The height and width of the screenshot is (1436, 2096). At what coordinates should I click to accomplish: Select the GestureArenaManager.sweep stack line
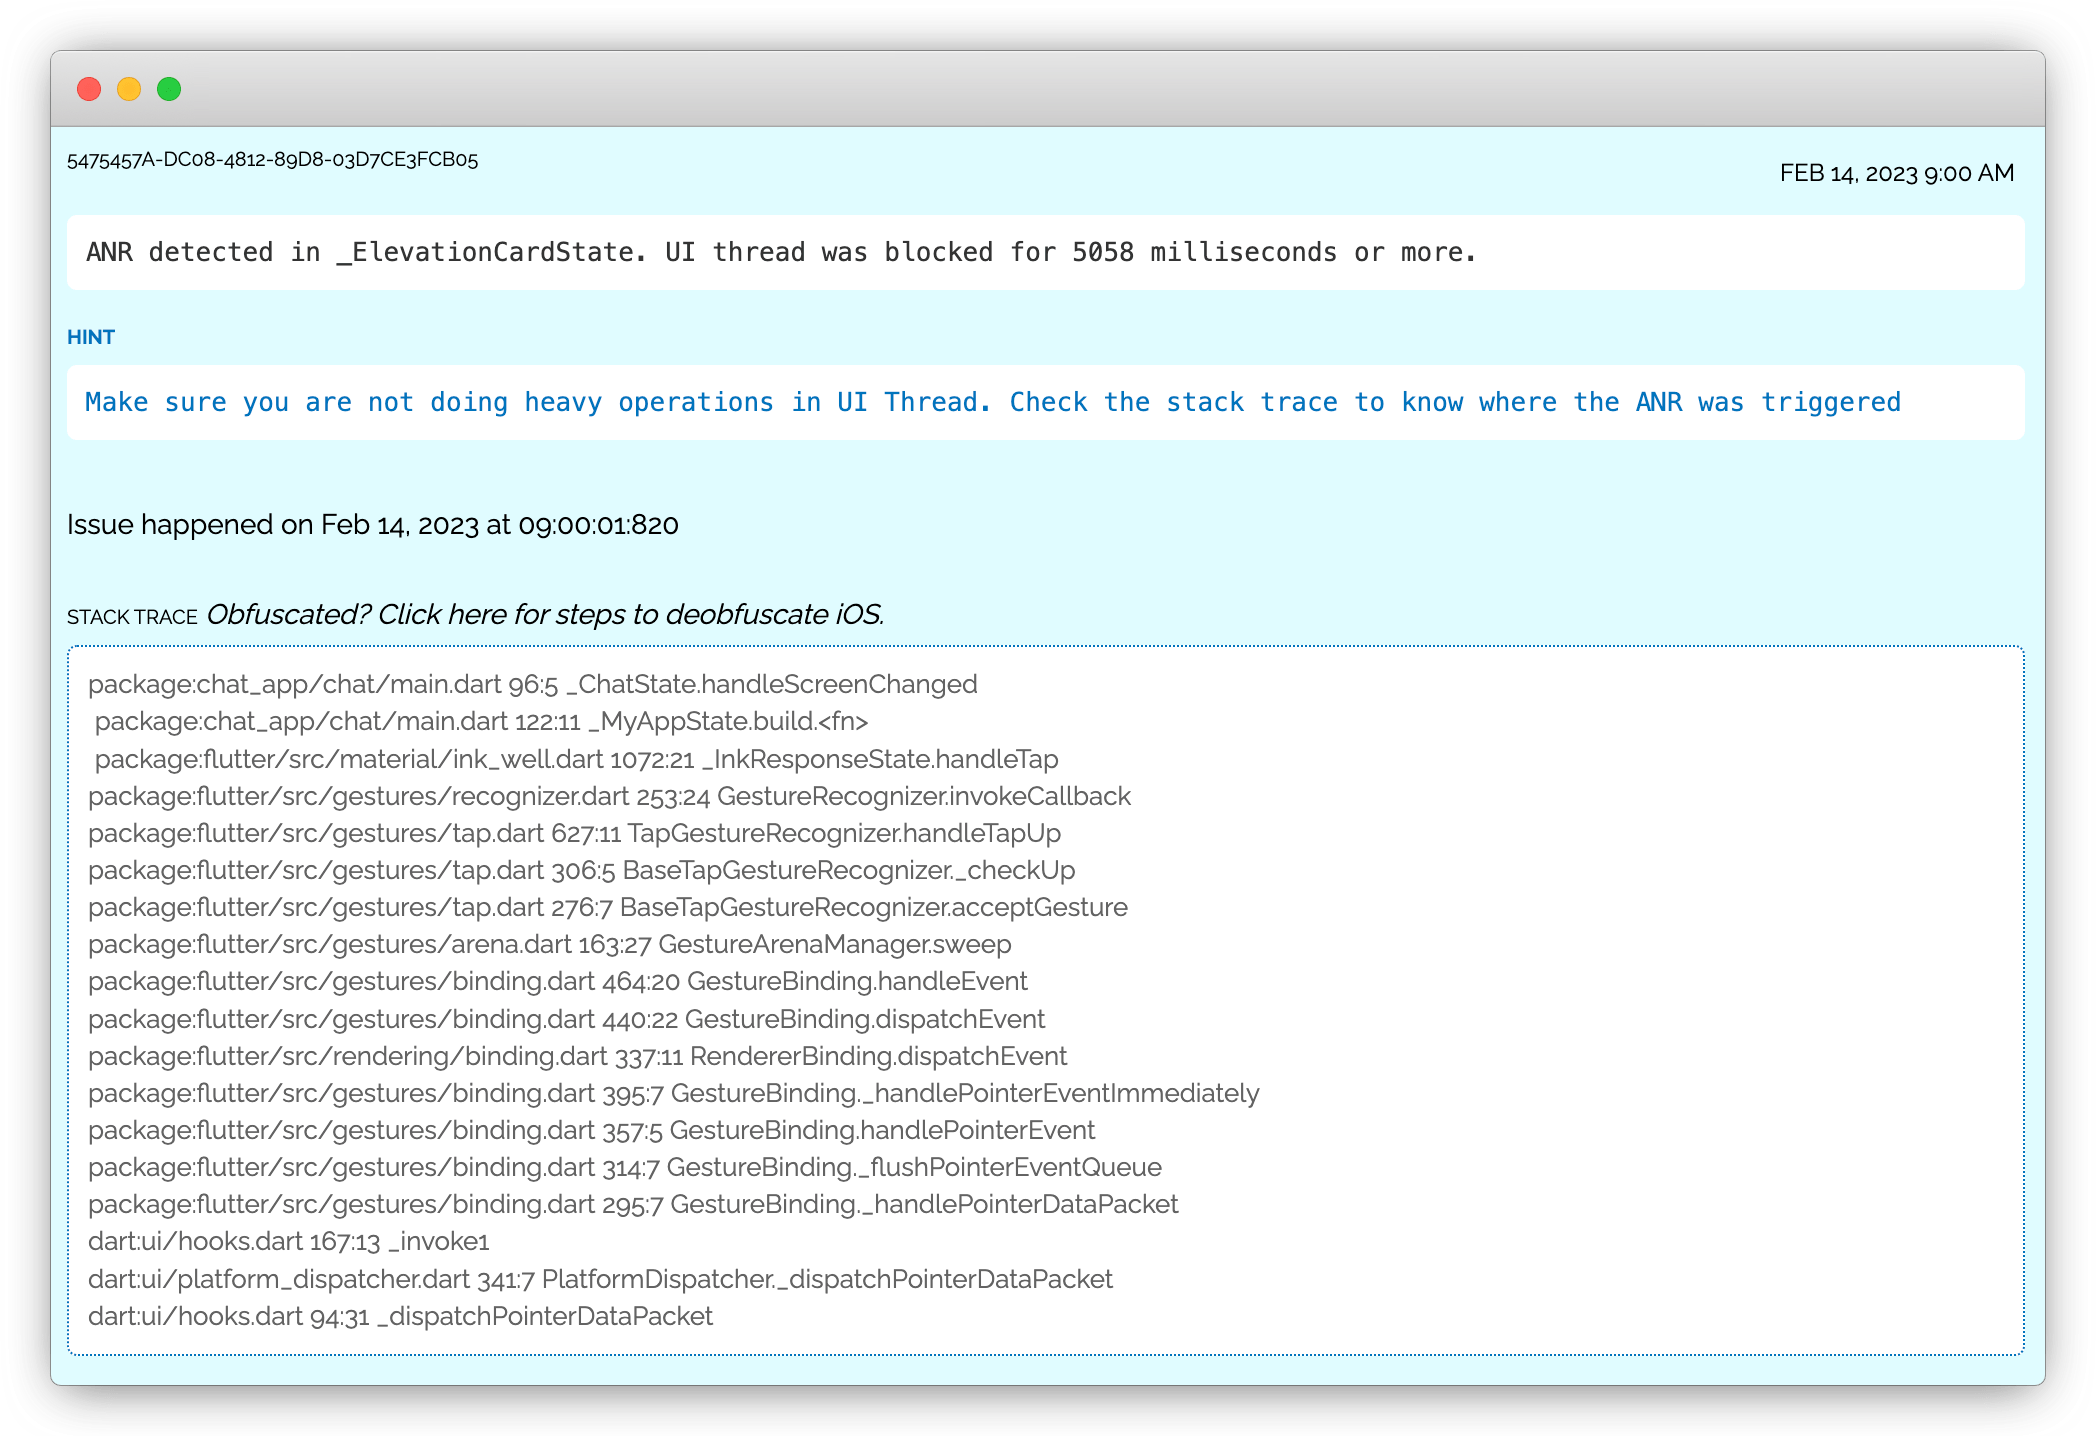(x=549, y=944)
